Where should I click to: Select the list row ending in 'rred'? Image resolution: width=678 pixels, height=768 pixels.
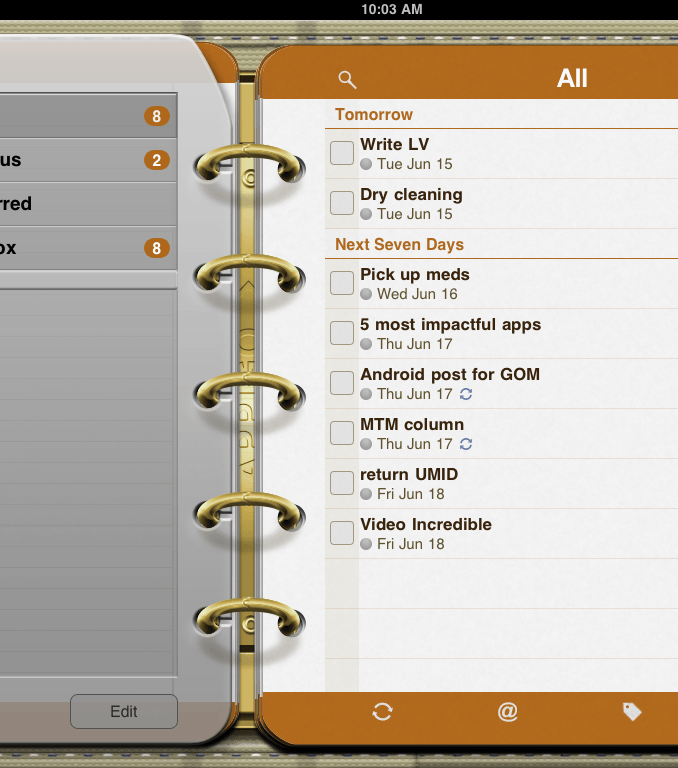click(x=88, y=204)
